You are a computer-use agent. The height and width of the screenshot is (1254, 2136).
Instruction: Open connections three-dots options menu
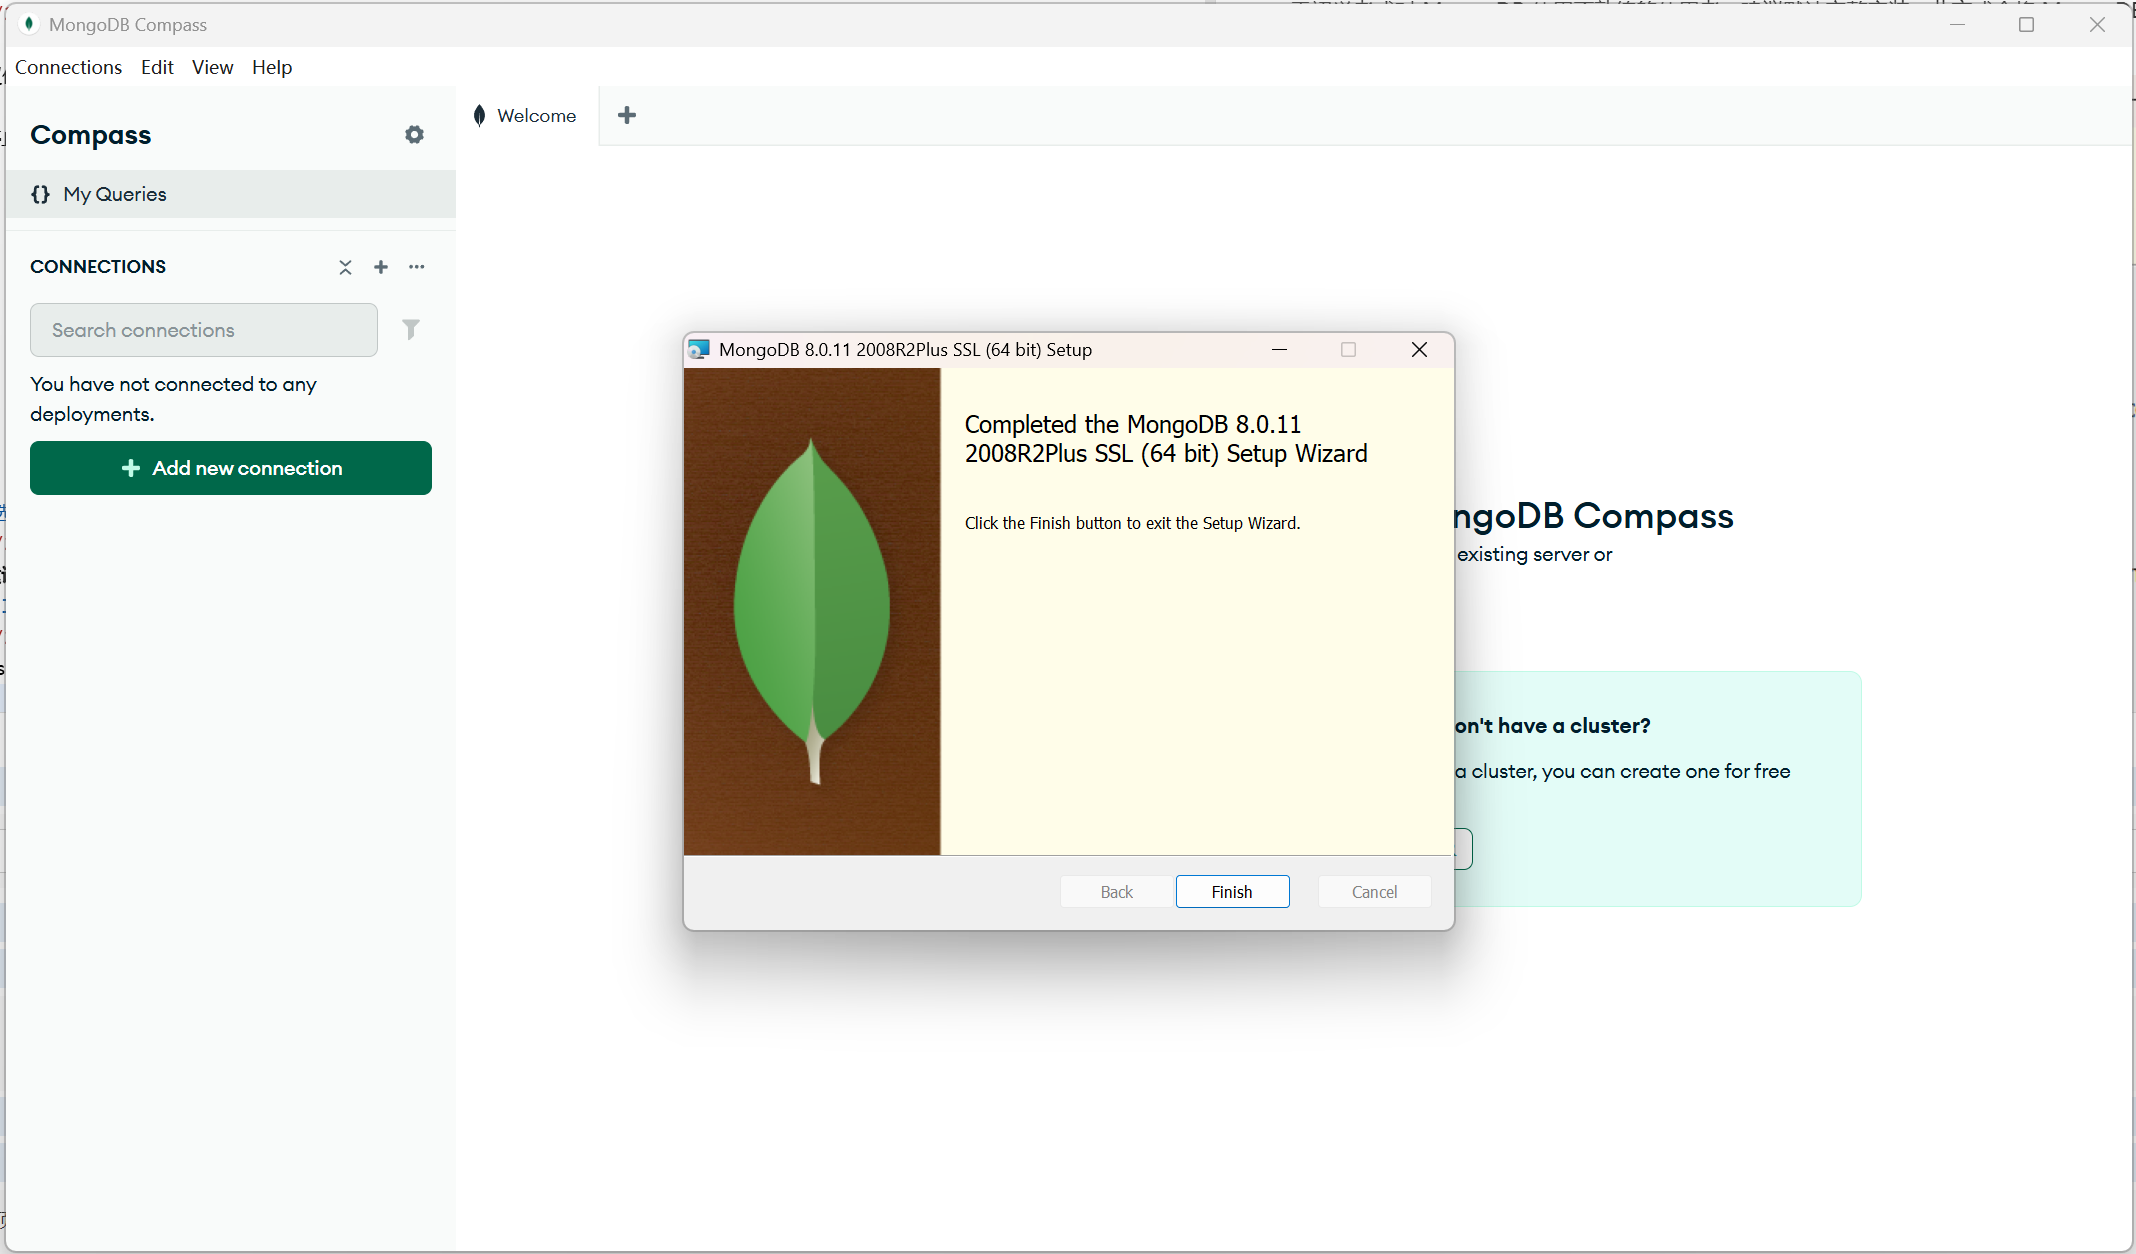pyautogui.click(x=417, y=267)
